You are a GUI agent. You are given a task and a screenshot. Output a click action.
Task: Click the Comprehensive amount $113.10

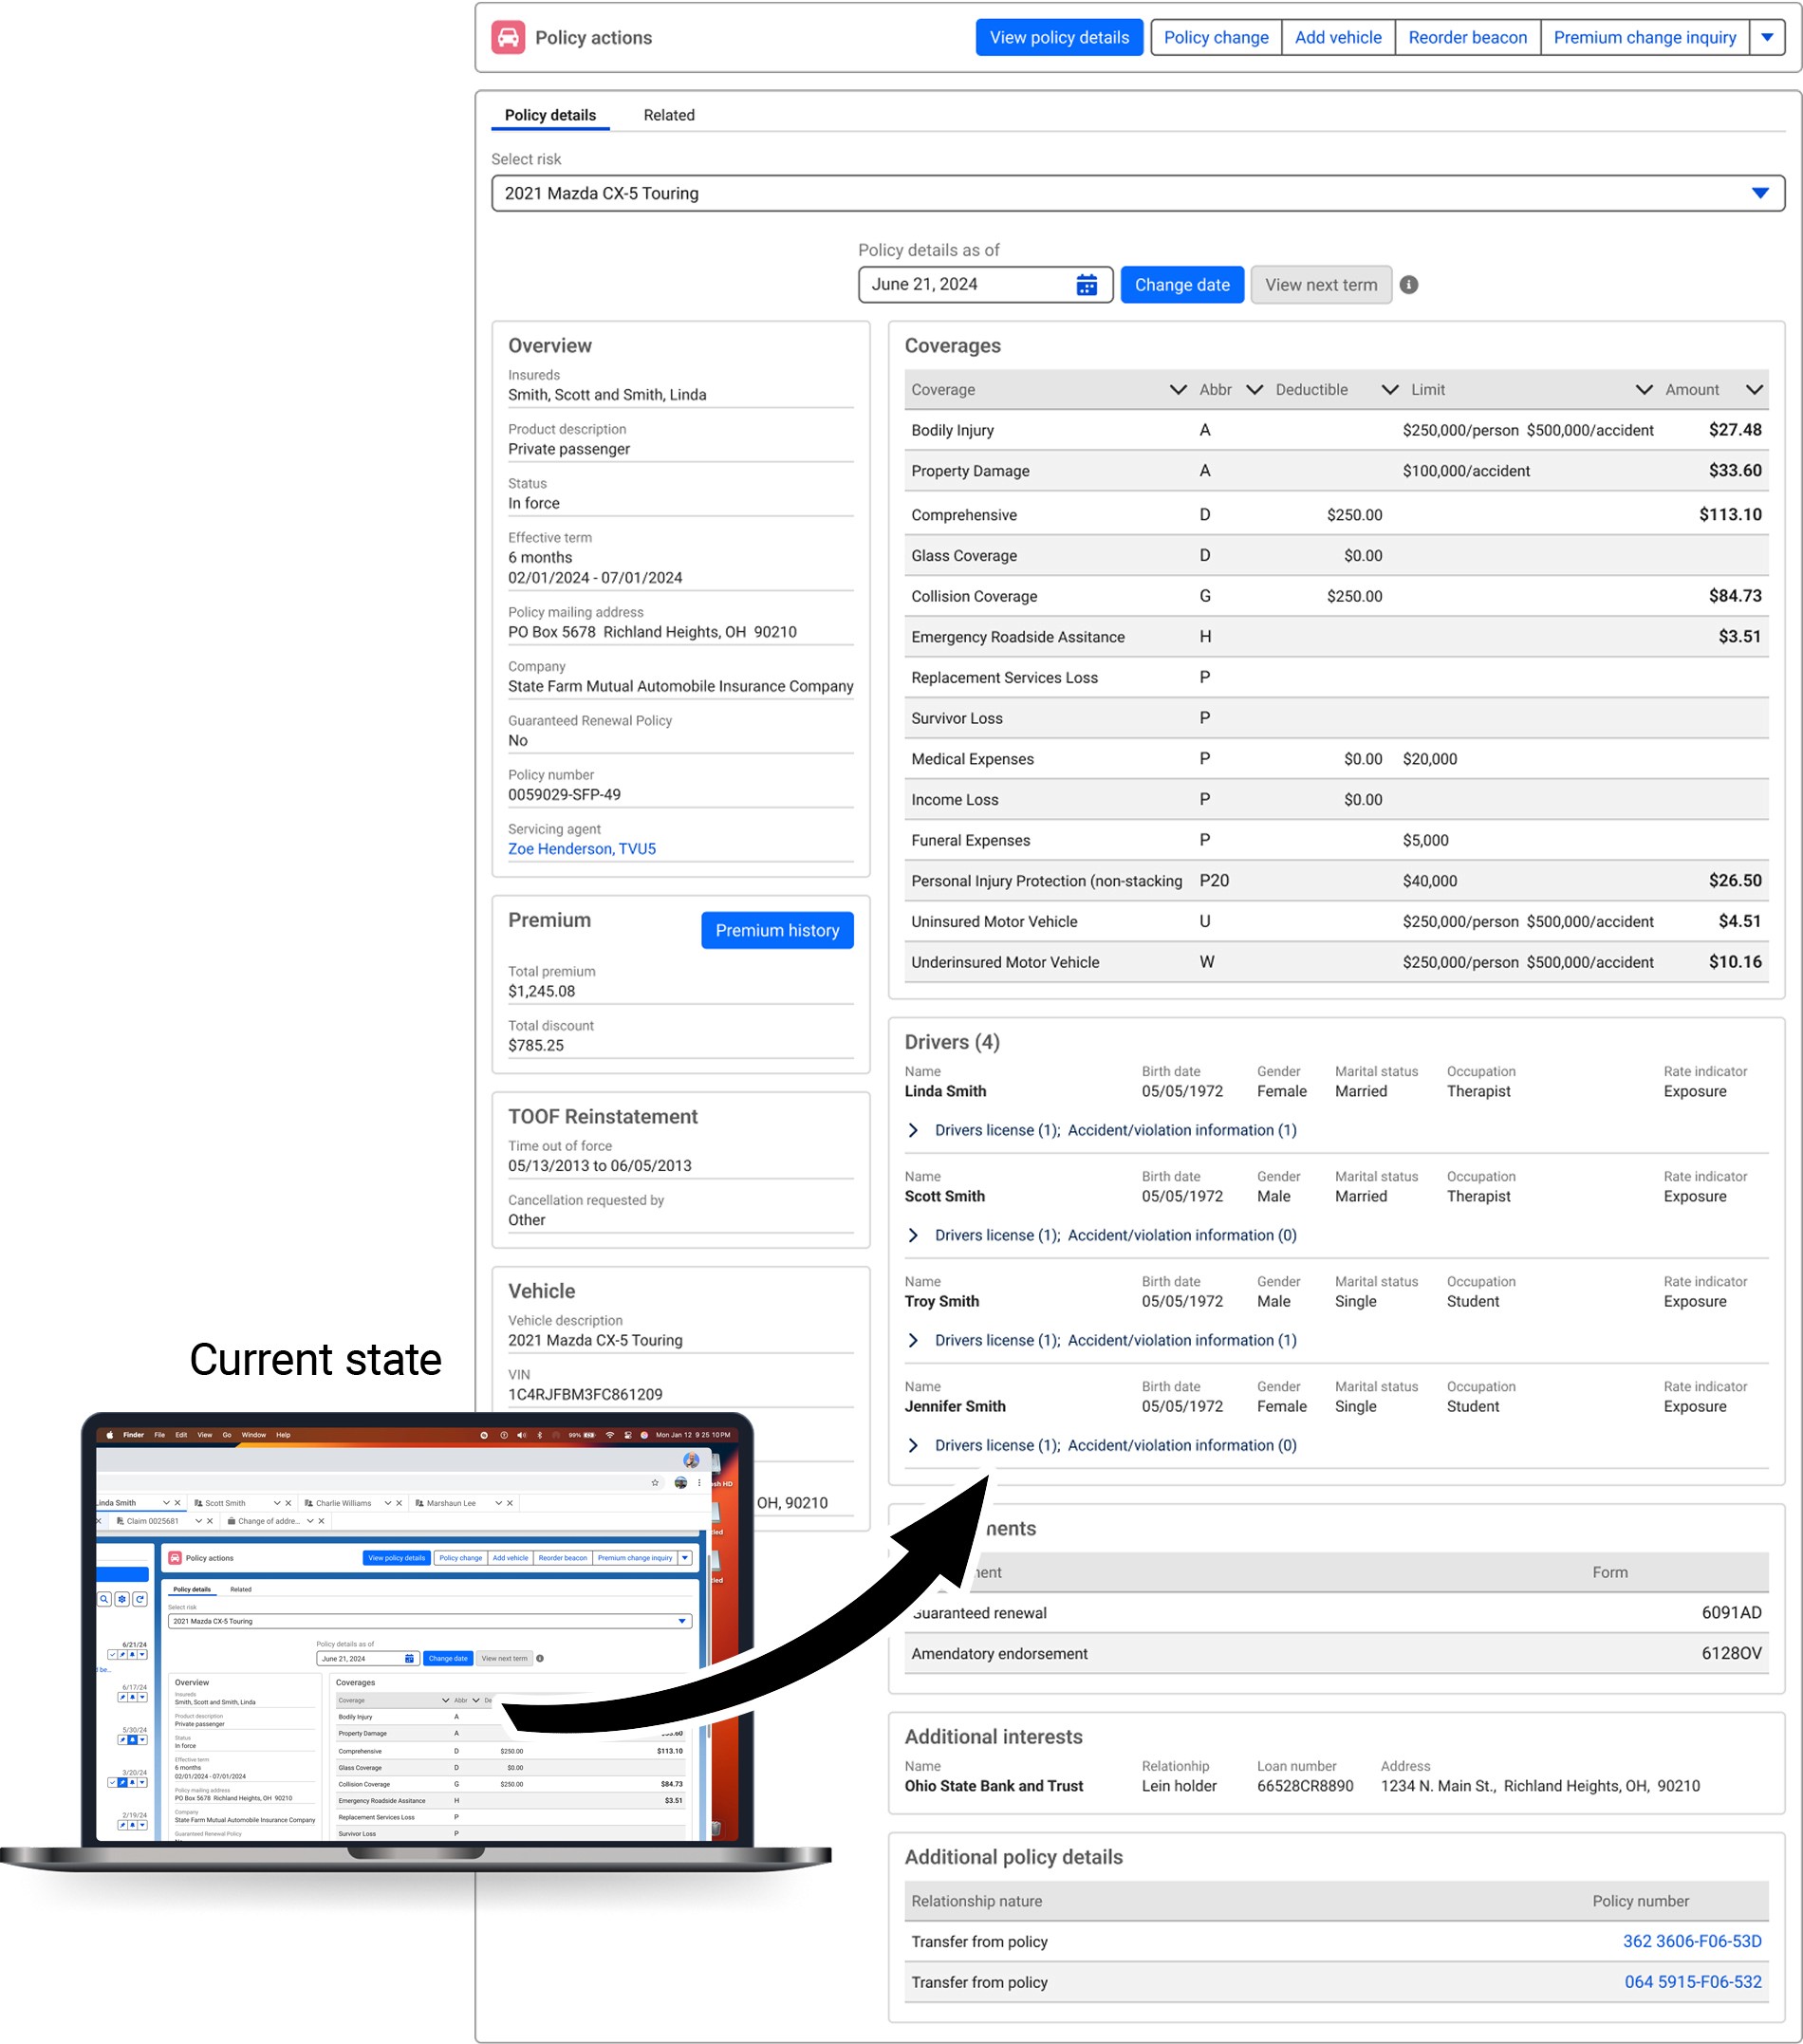click(x=1730, y=515)
